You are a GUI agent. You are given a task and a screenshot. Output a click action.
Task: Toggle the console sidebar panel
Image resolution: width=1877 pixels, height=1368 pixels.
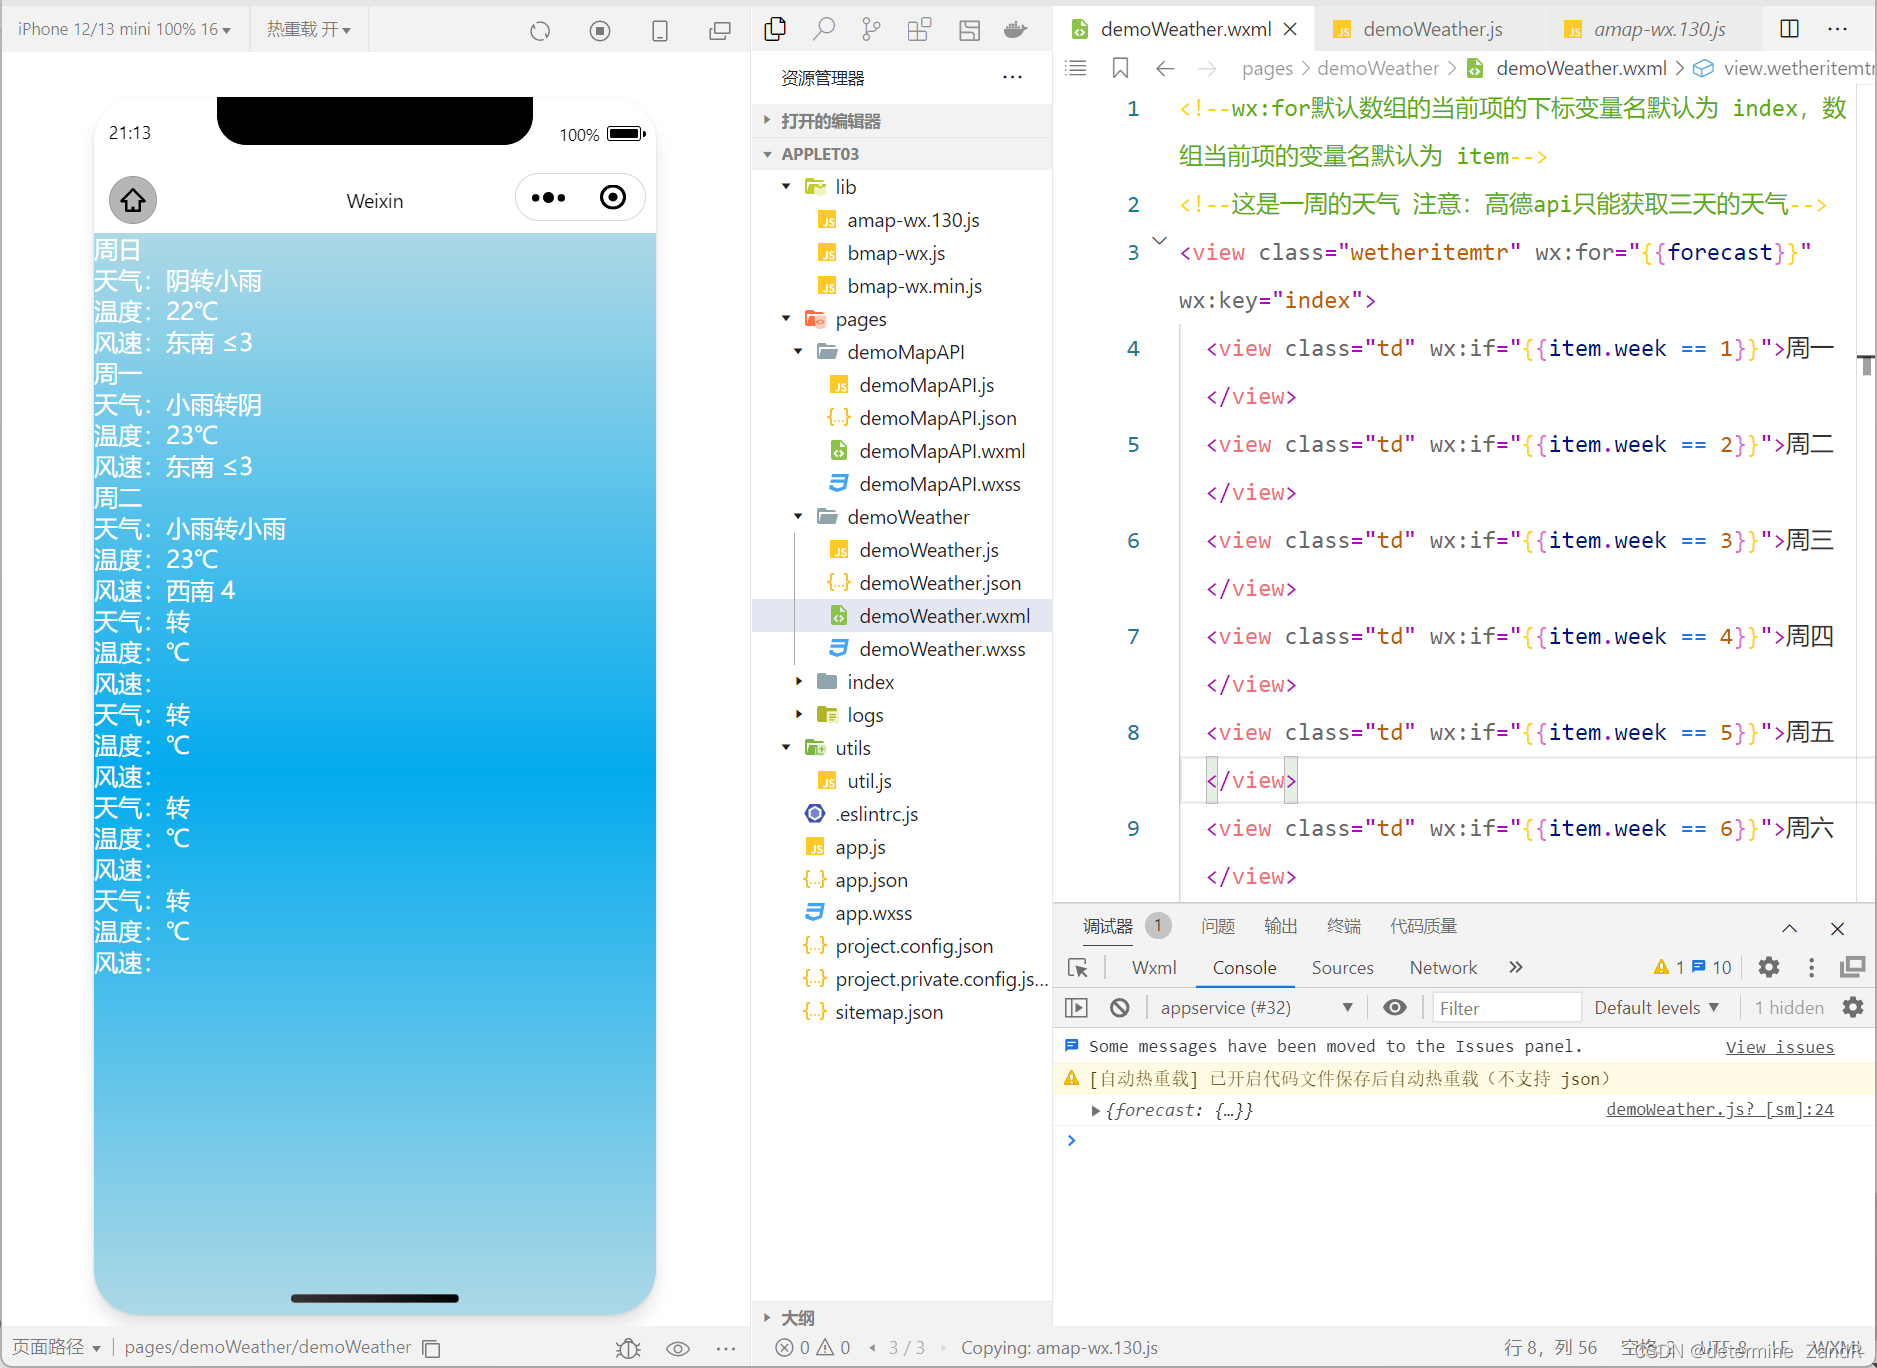point(1077,1008)
